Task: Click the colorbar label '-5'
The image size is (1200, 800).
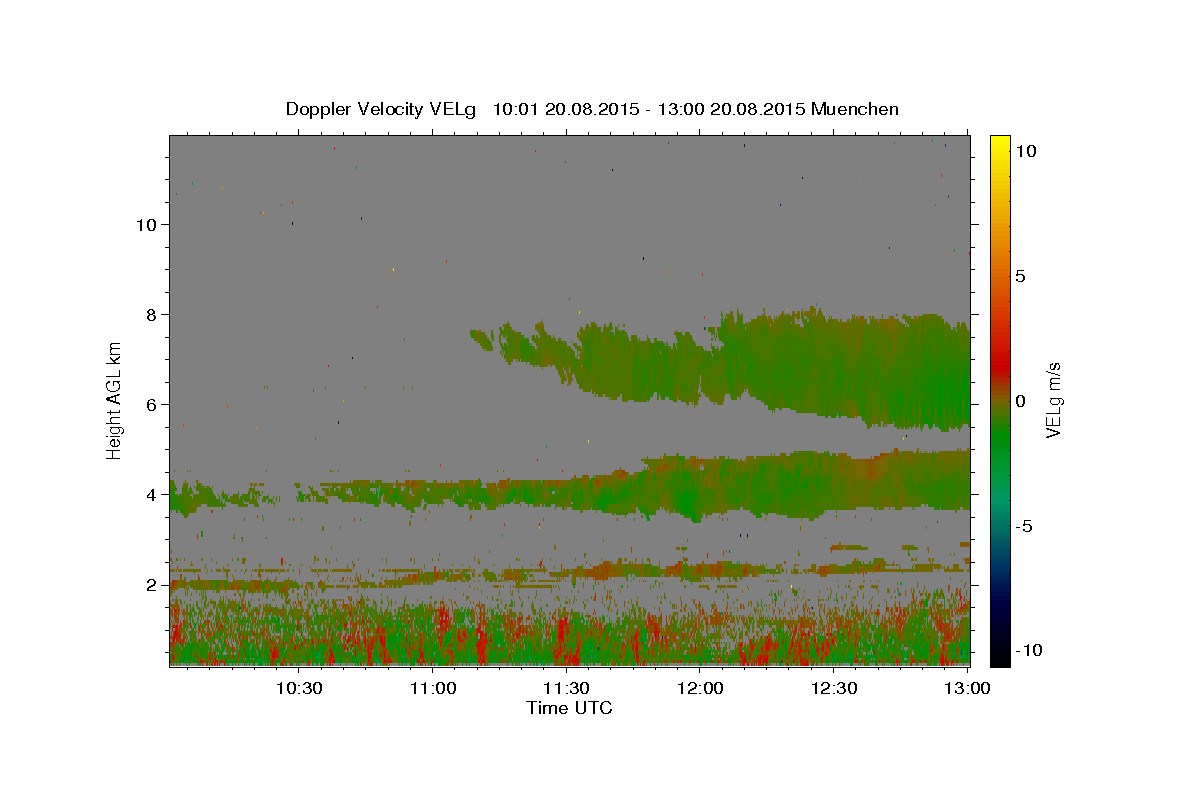Action: pyautogui.click(x=1023, y=526)
